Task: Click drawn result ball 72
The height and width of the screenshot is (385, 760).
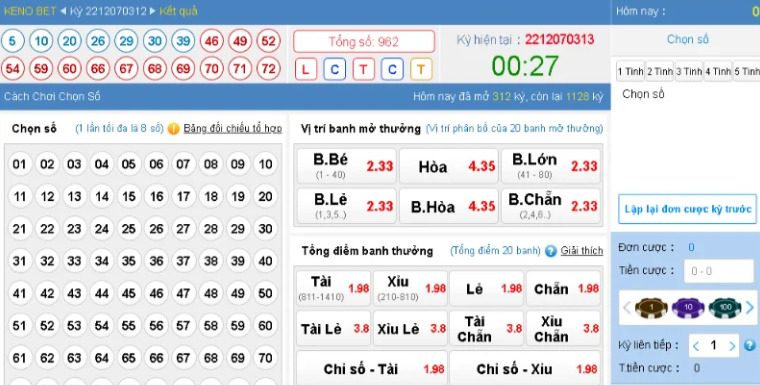Action: pyautogui.click(x=269, y=69)
